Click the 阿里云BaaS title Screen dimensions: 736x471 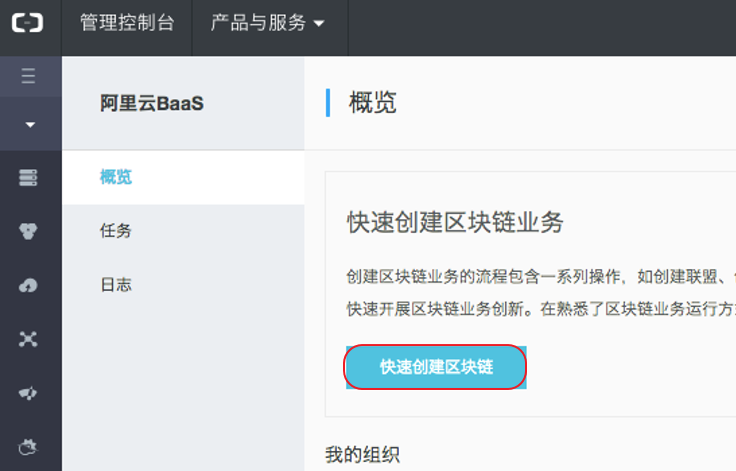(152, 103)
